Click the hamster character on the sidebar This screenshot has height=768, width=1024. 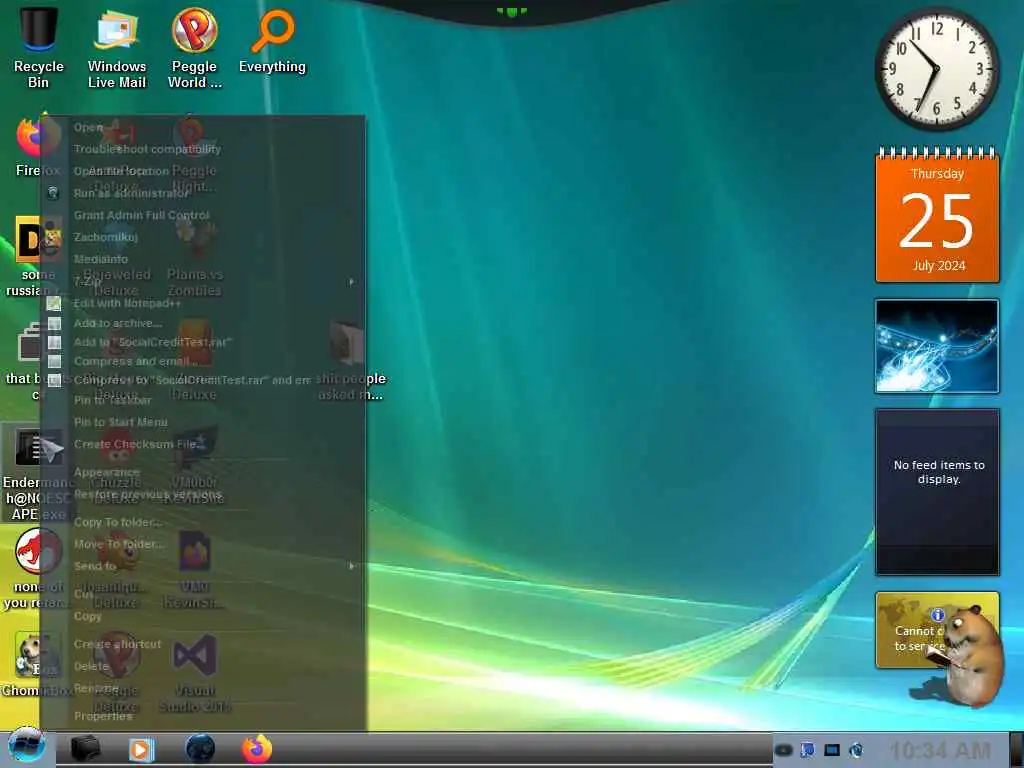tap(970, 656)
